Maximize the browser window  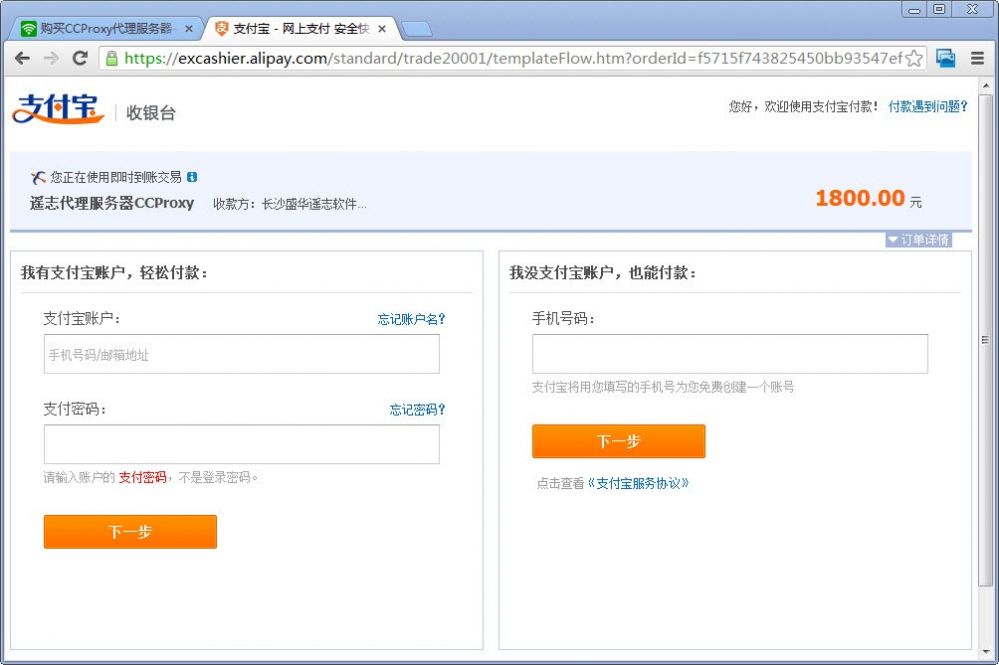(x=939, y=9)
